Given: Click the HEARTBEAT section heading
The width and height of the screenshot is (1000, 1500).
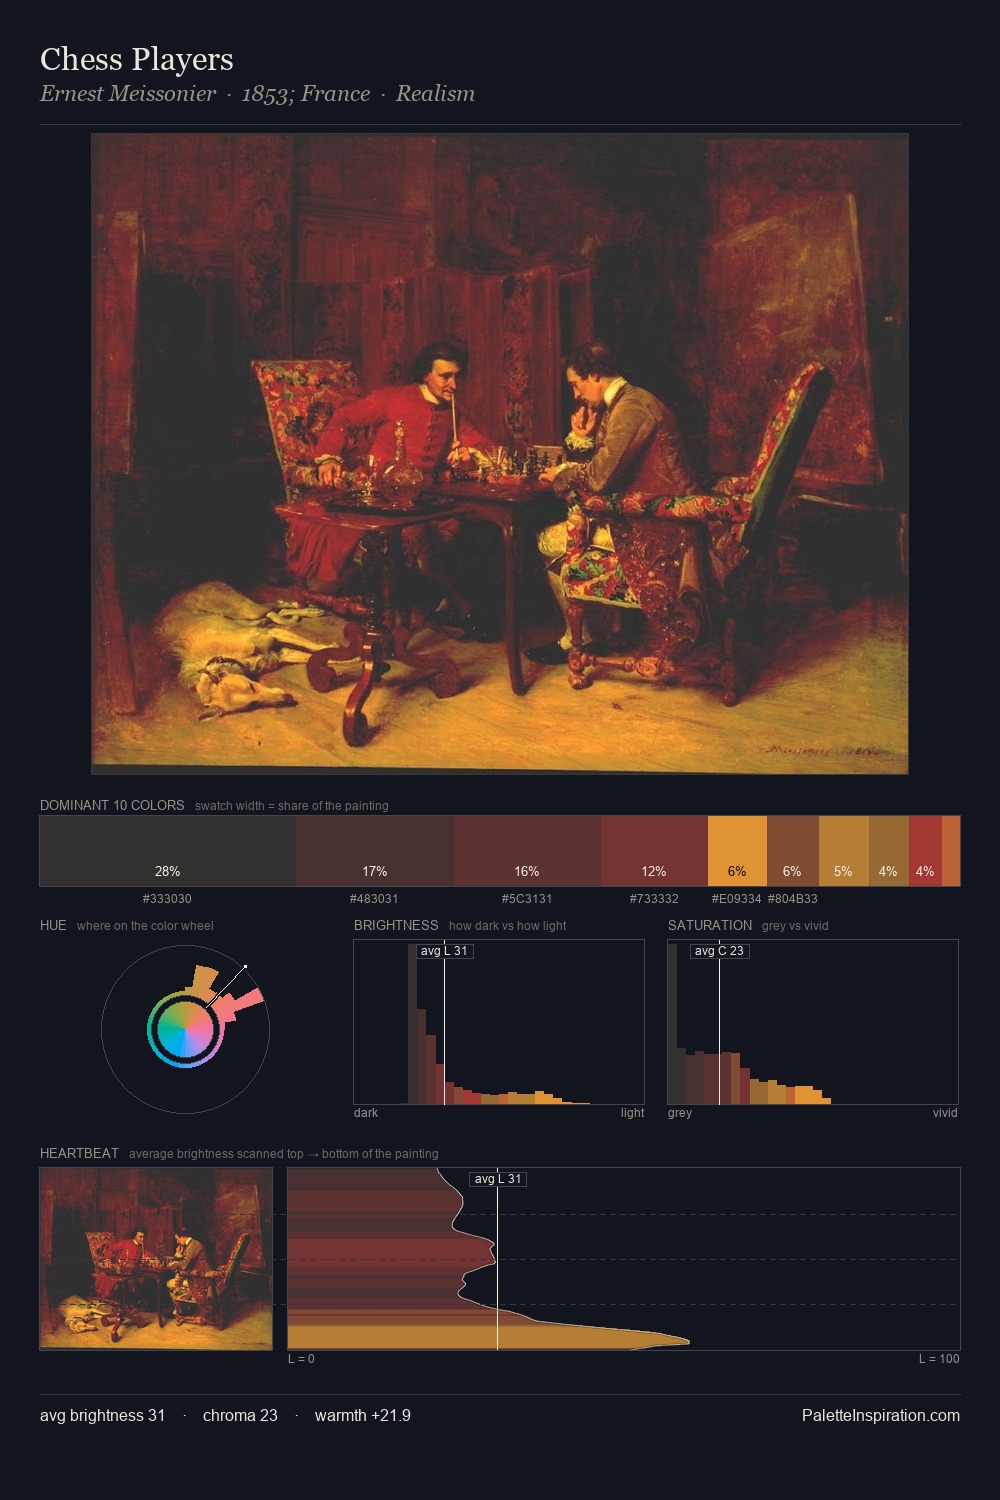Looking at the screenshot, I should pyautogui.click(x=79, y=1153).
